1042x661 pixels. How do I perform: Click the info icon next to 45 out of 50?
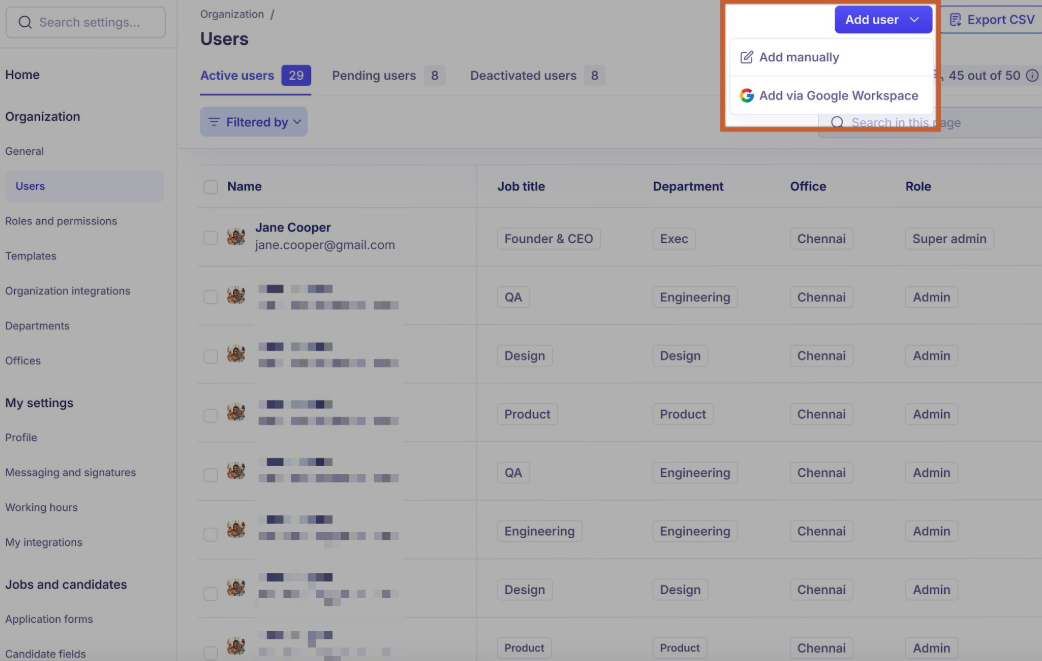pos(1032,75)
